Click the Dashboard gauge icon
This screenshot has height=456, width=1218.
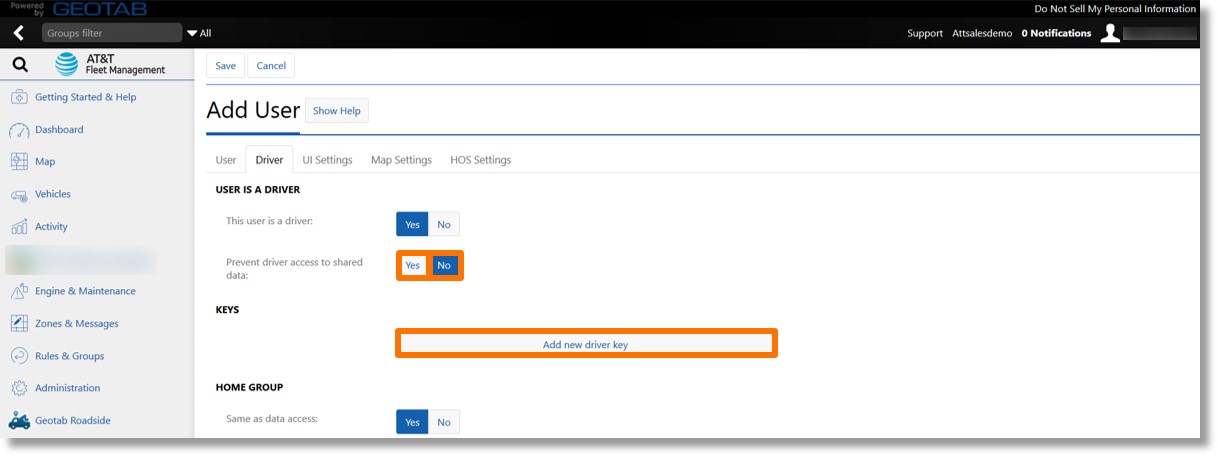click(x=18, y=130)
